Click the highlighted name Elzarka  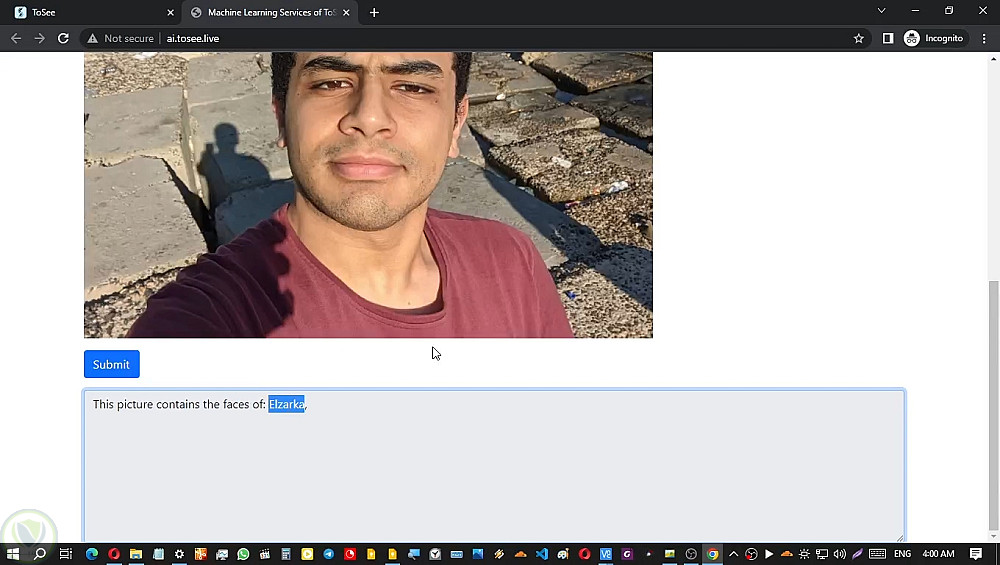[286, 404]
